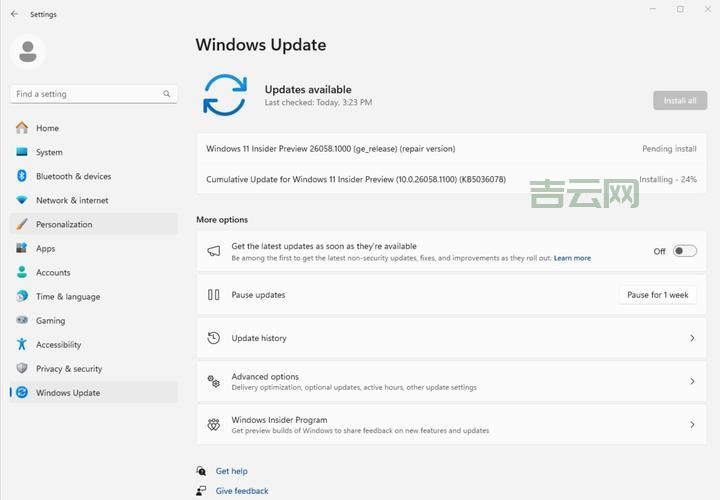The image size is (720, 500).
Task: Click the Accessibility figure icon
Action: tap(22, 344)
